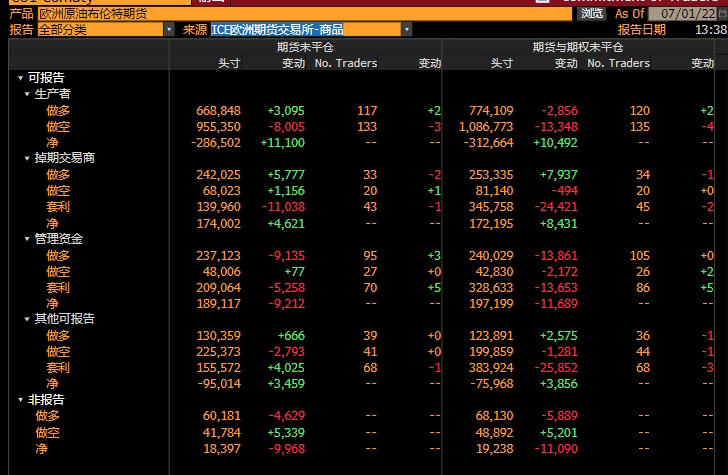Screen dimensions: 728x475
Task: Select the 做空 row under 非报告
Action: pyautogui.click(x=47, y=432)
